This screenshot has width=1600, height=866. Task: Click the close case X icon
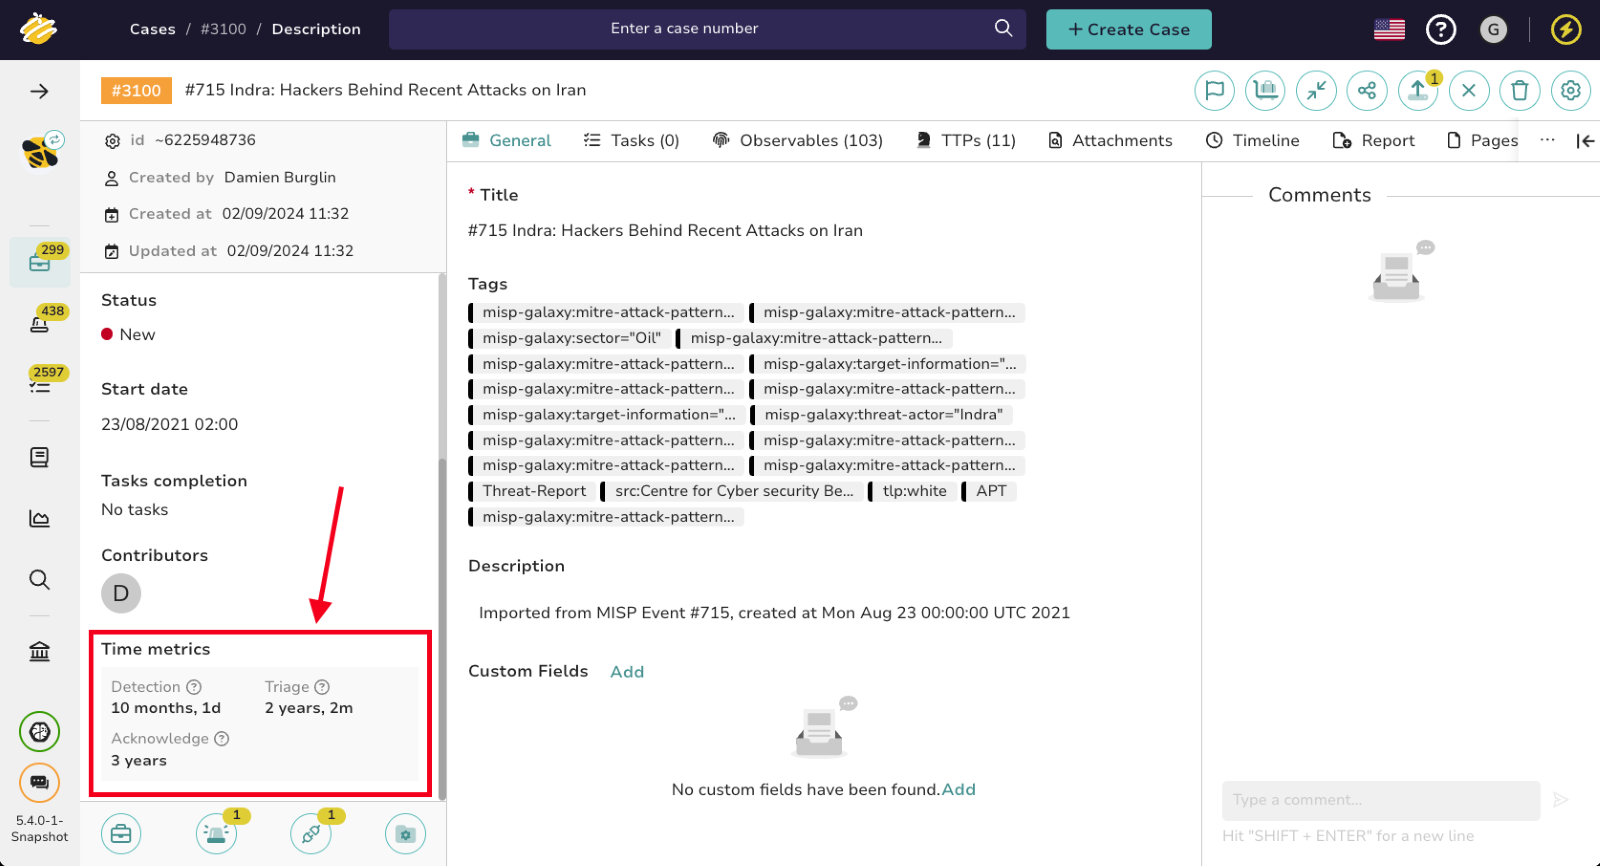click(x=1468, y=91)
